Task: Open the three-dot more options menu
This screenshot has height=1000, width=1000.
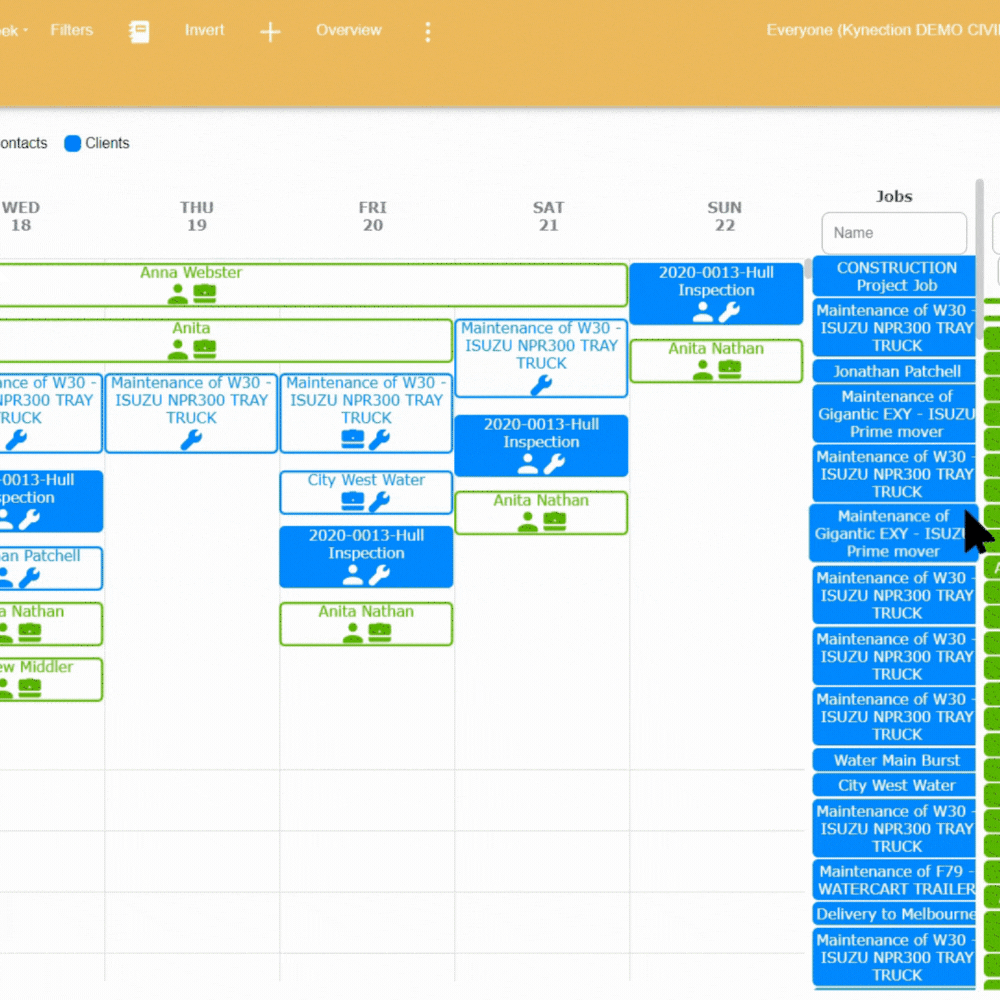Action: click(427, 31)
